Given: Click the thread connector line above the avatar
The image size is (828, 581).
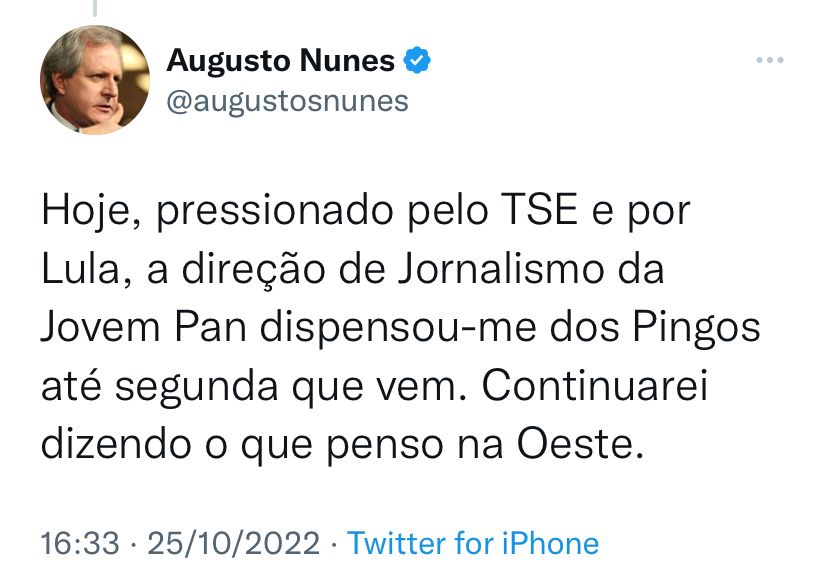Looking at the screenshot, I should click(94, 9).
